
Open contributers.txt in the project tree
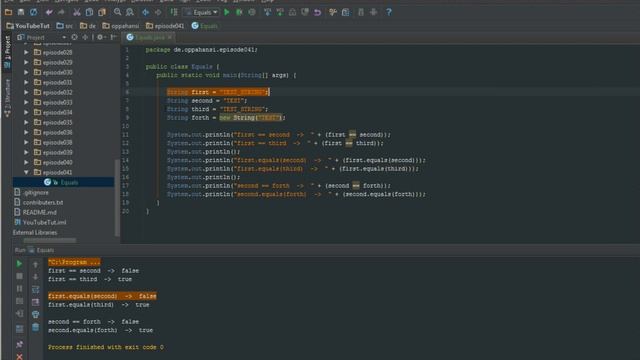[39, 202]
